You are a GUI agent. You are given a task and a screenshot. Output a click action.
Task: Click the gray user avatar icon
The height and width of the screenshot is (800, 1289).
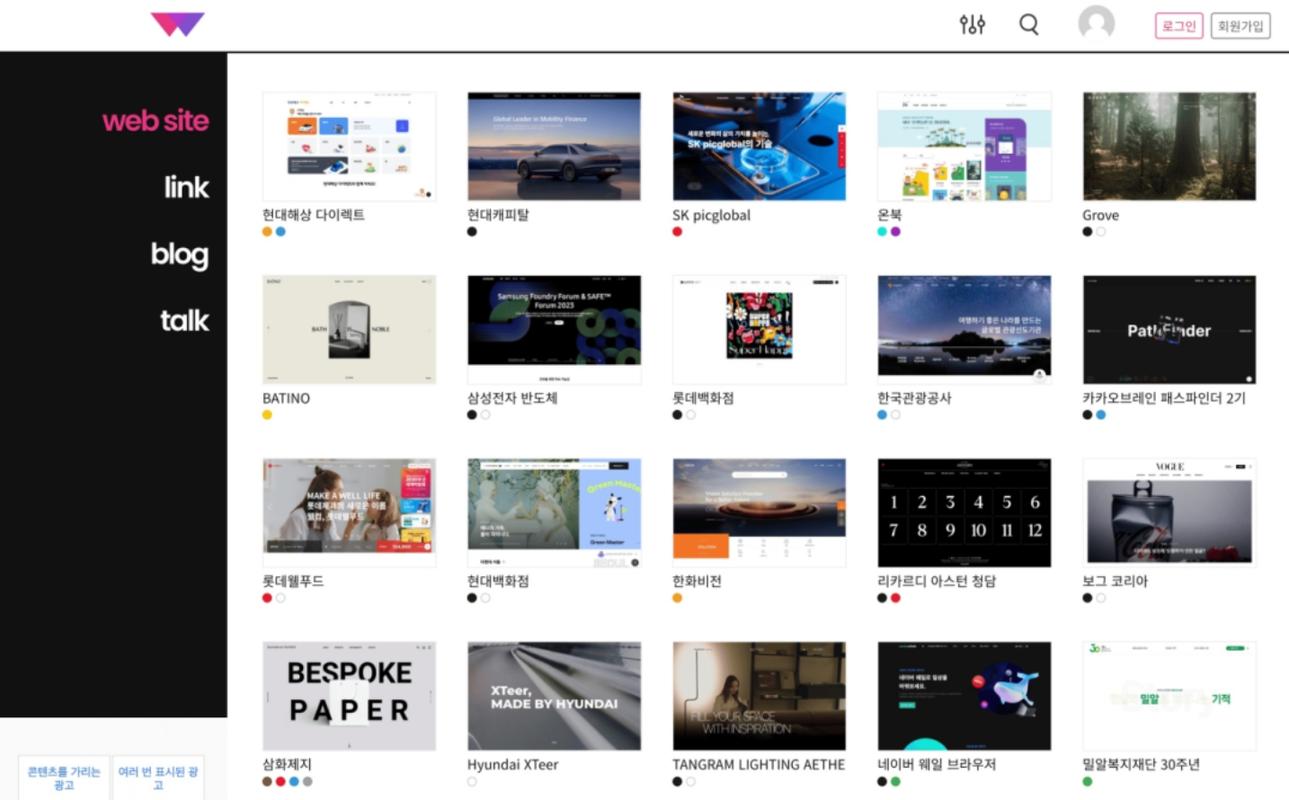(1096, 24)
